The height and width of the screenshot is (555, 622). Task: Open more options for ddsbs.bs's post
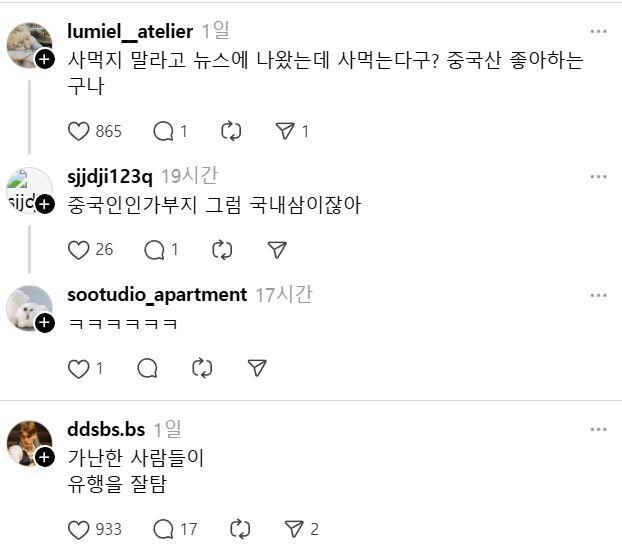598,430
